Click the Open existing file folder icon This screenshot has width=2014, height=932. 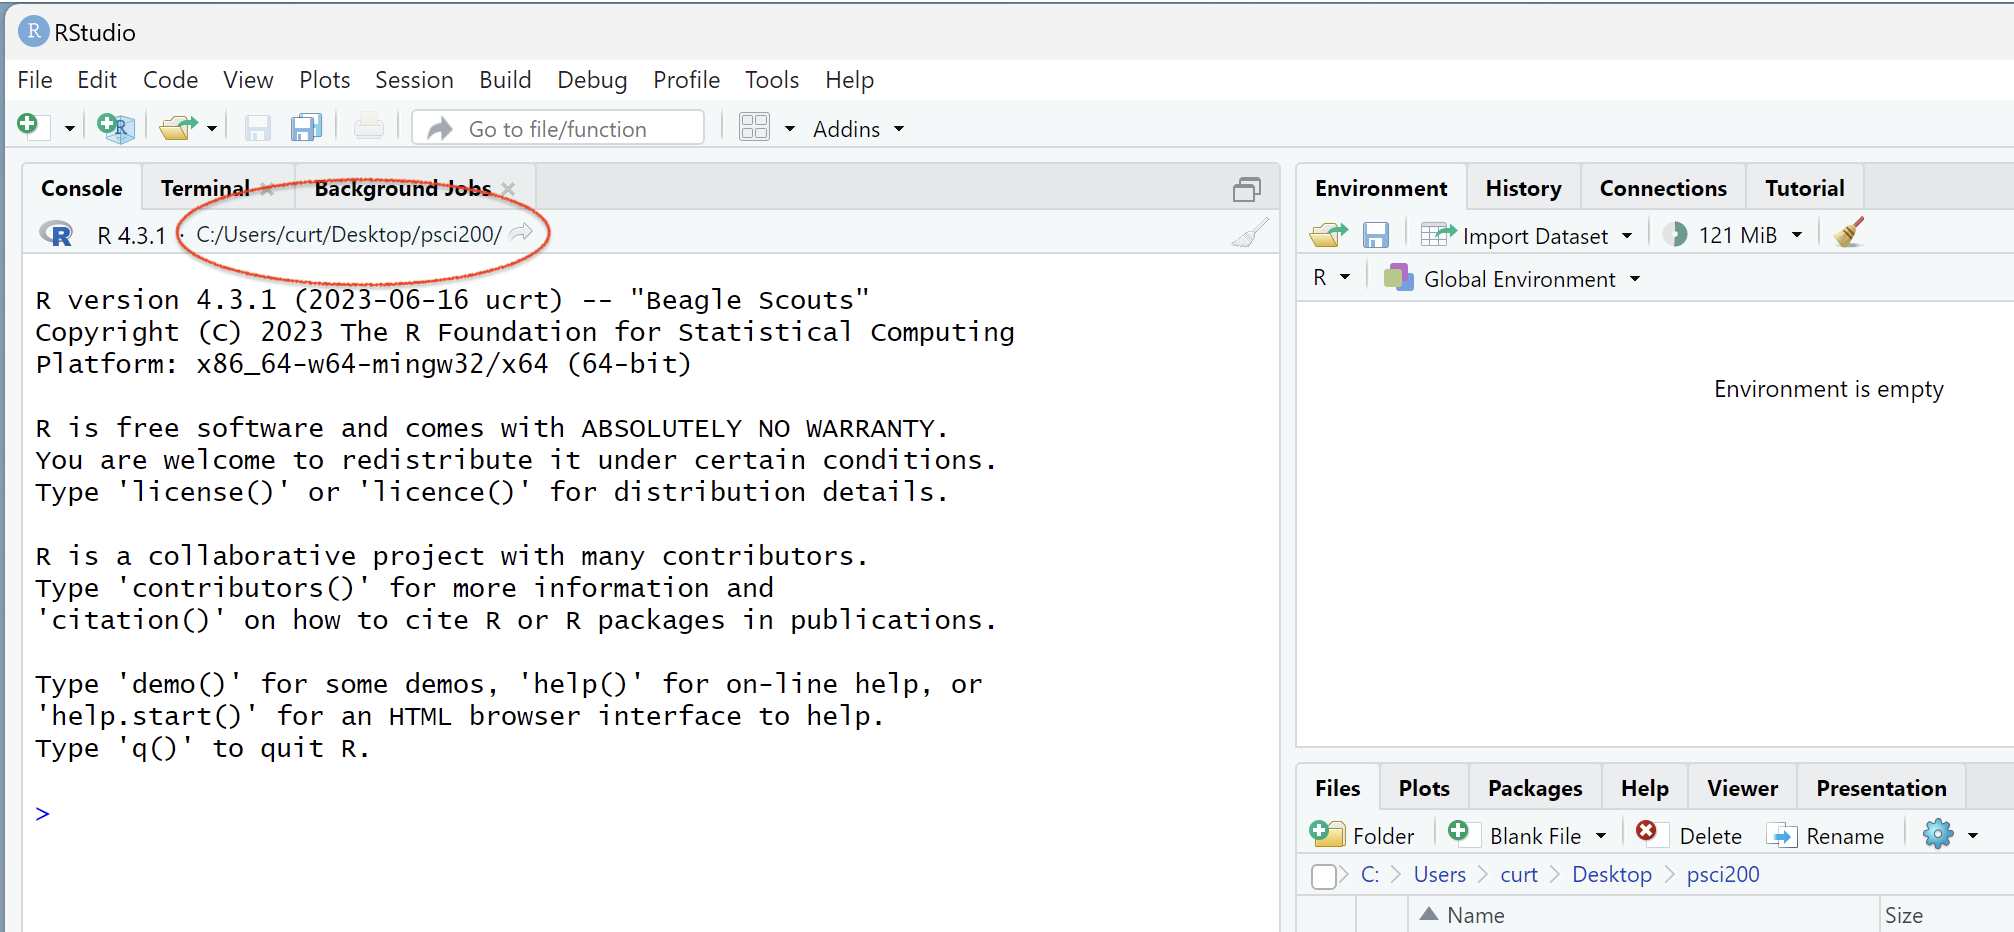[178, 127]
